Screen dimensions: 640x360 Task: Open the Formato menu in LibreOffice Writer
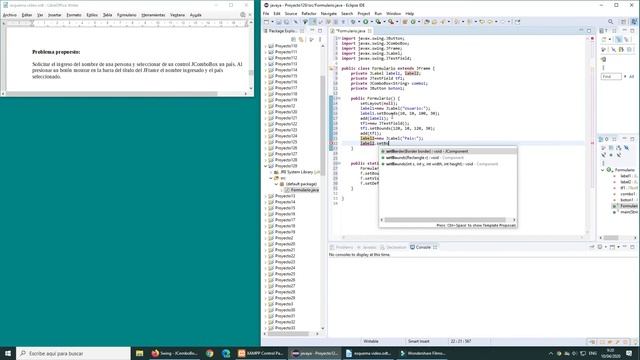click(74, 15)
